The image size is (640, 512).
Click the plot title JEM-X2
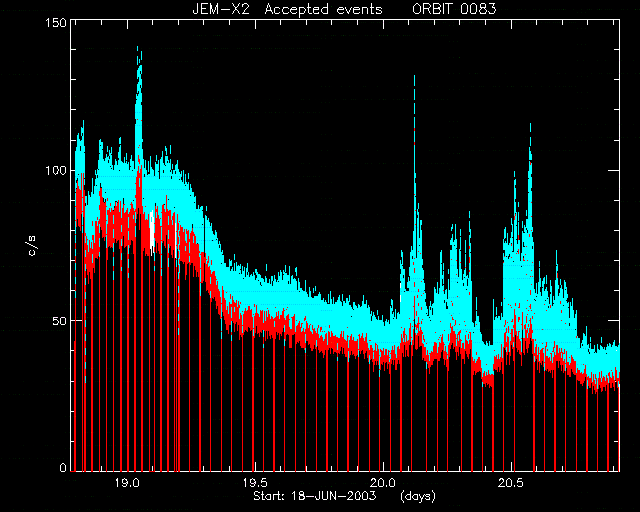pos(220,9)
